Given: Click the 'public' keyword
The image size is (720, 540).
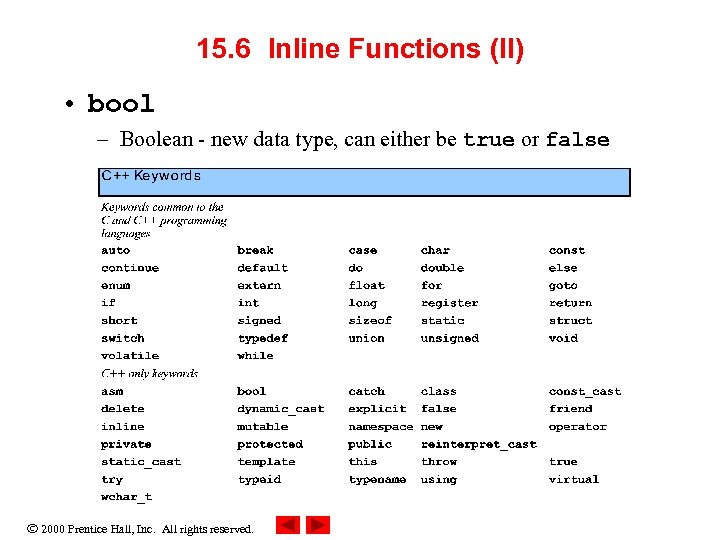Looking at the screenshot, I should coord(370,444).
